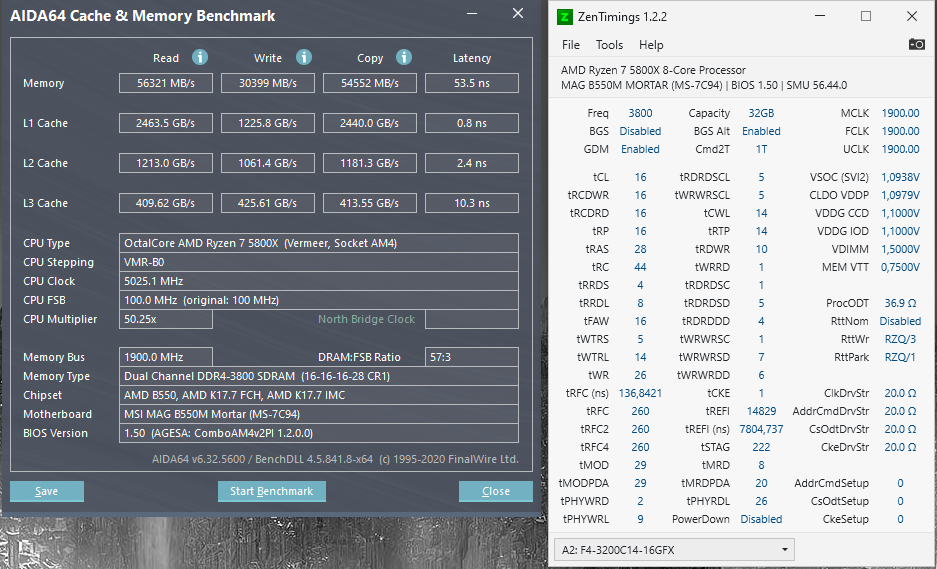Click the tSTAG value 222
Image resolution: width=937 pixels, height=569 pixels.
pyautogui.click(x=761, y=446)
